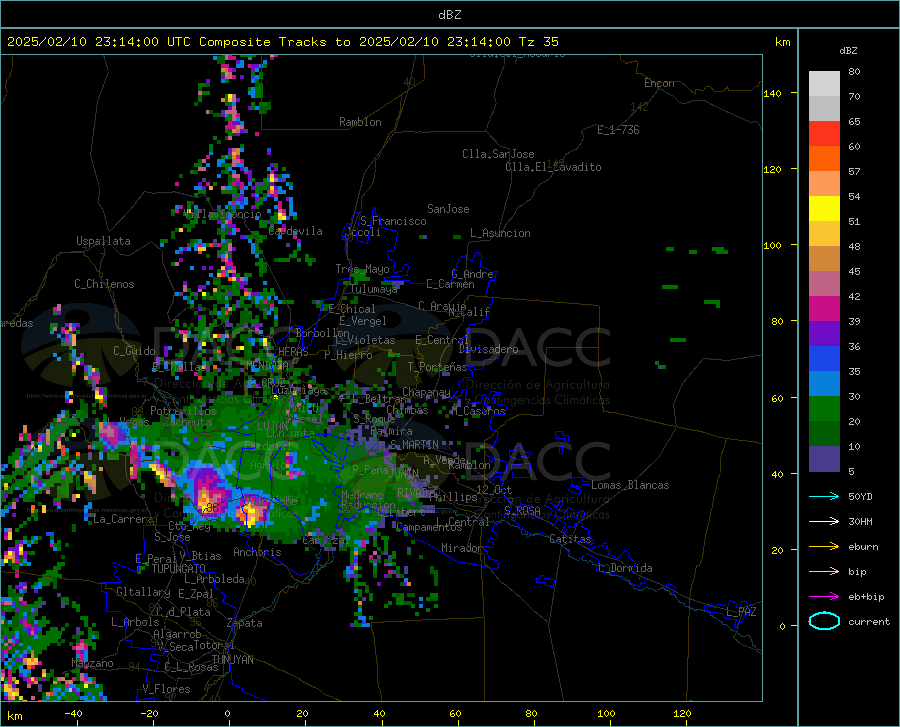
Task: Click the Divisadero map label
Action: (488, 349)
